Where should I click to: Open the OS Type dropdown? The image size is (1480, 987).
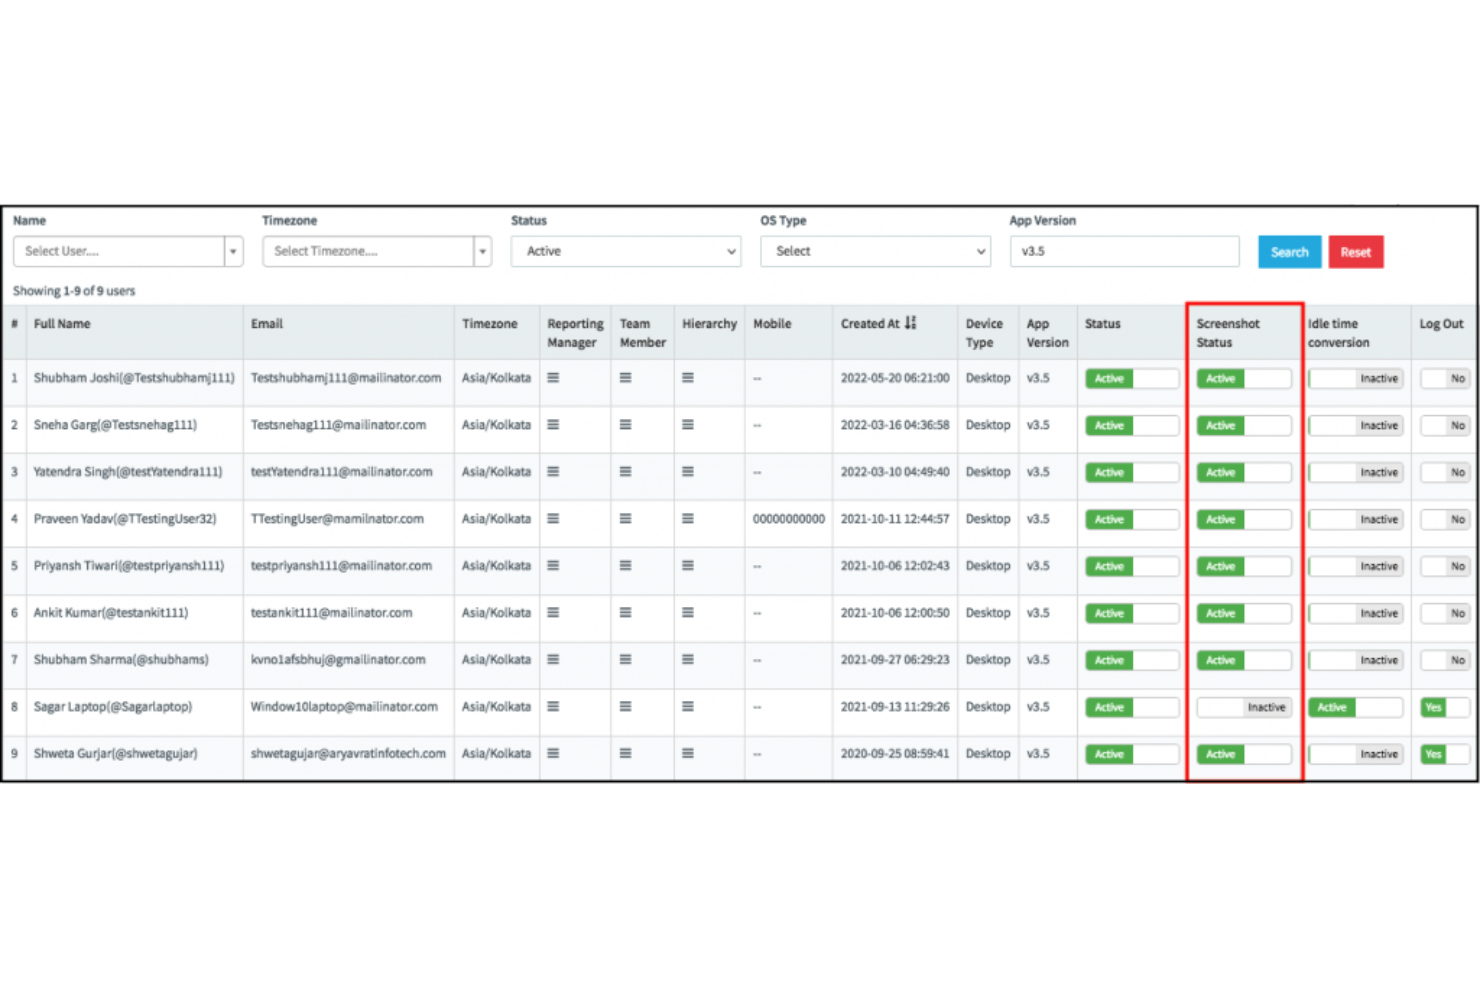(875, 251)
